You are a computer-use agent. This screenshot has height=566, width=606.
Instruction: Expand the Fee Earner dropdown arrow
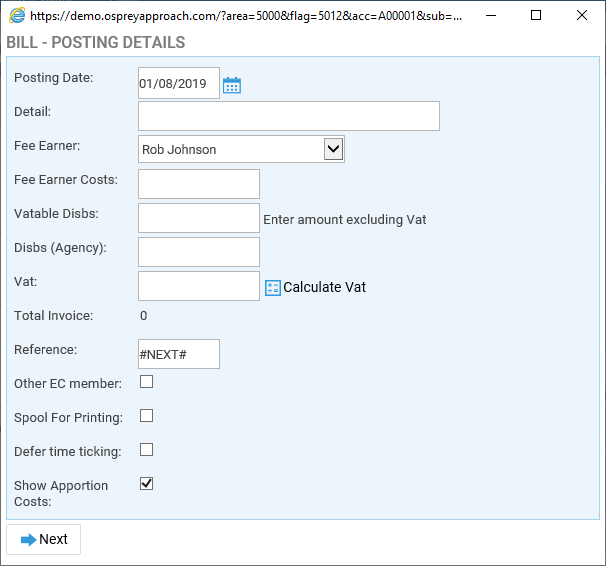(x=334, y=149)
